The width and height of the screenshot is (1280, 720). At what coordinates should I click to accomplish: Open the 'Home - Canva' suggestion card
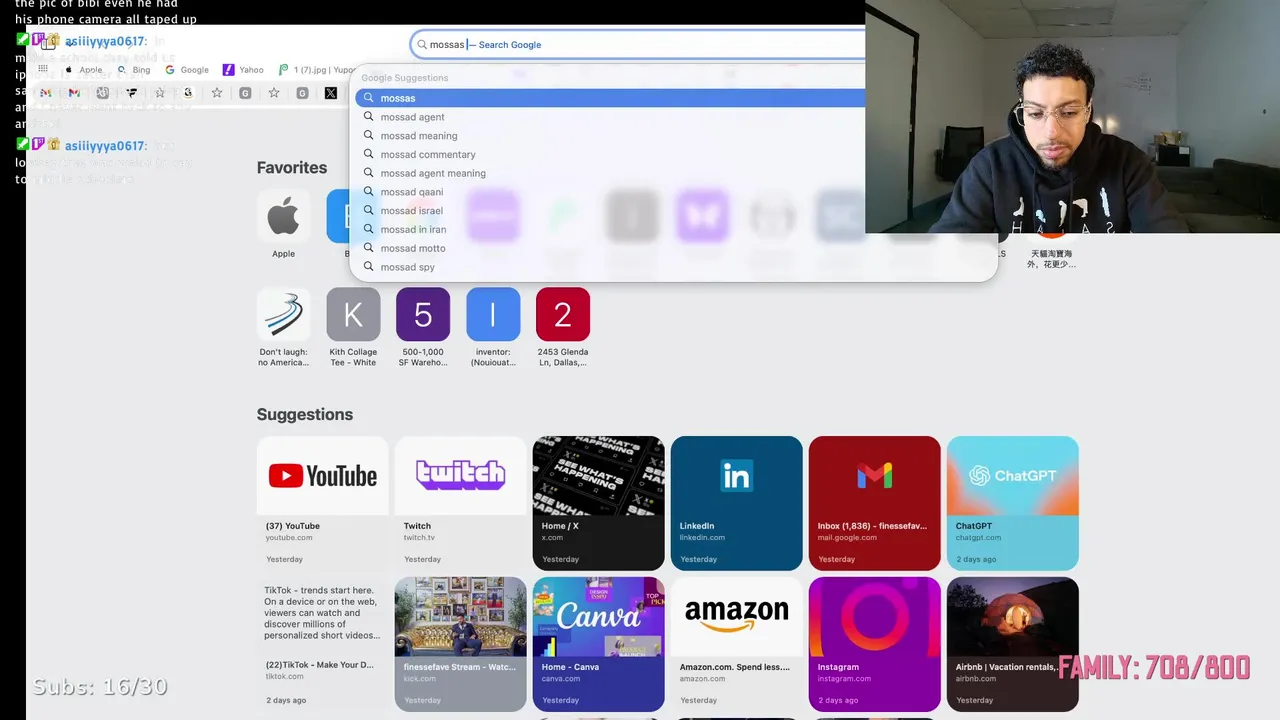(x=599, y=644)
